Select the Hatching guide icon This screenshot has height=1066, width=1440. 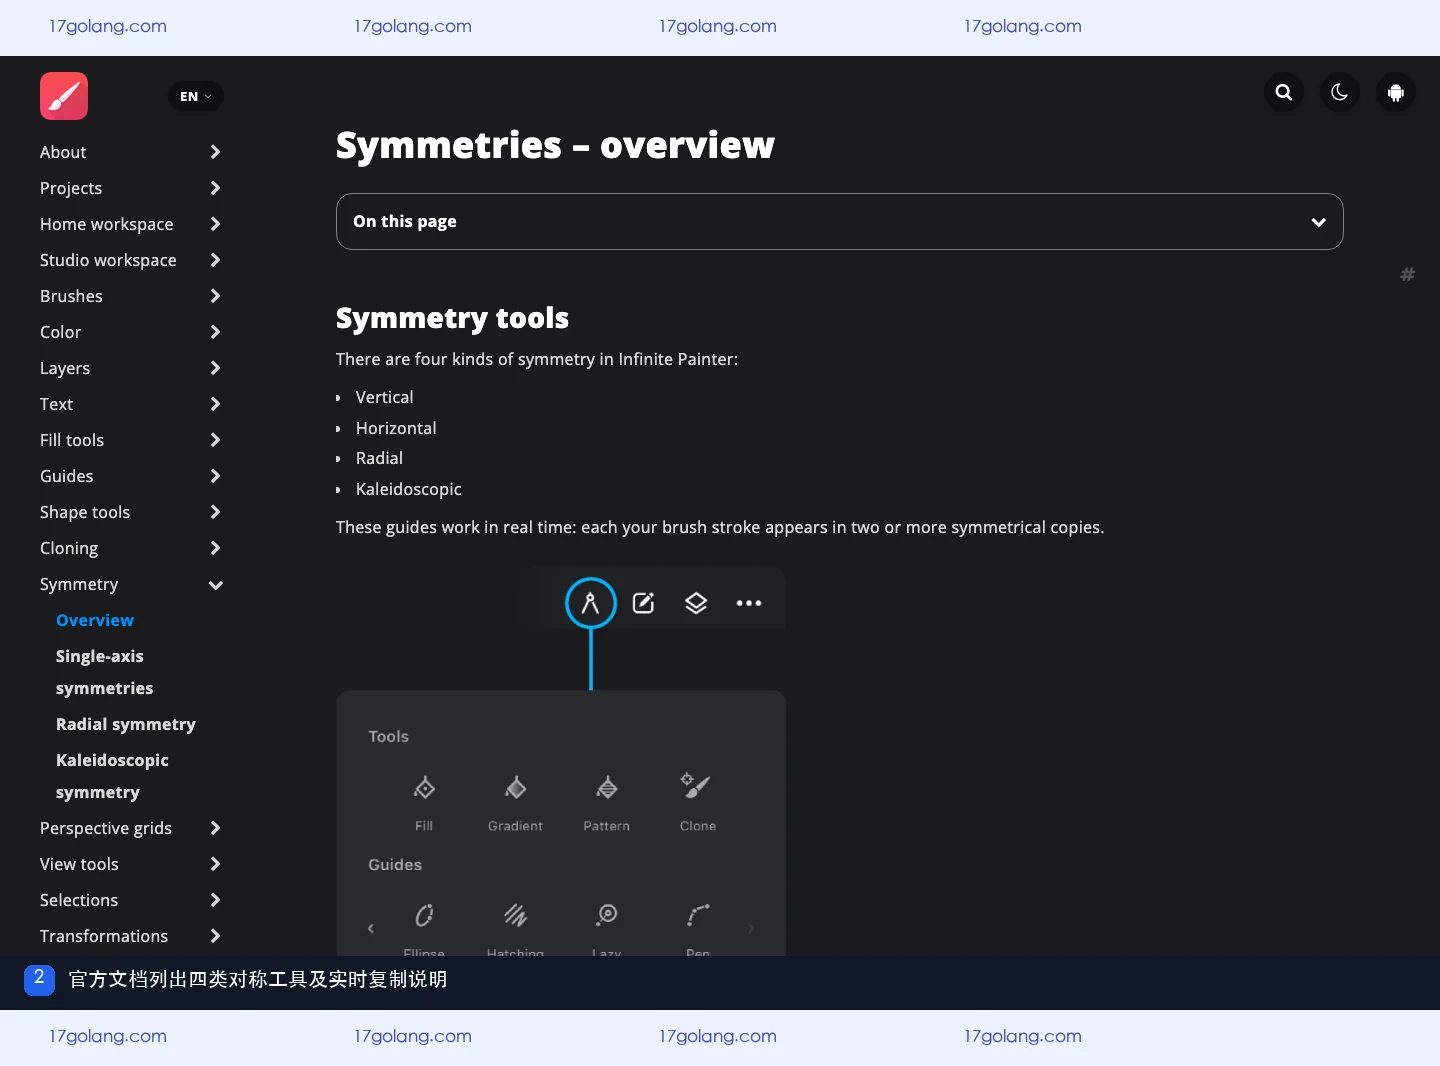pyautogui.click(x=515, y=915)
